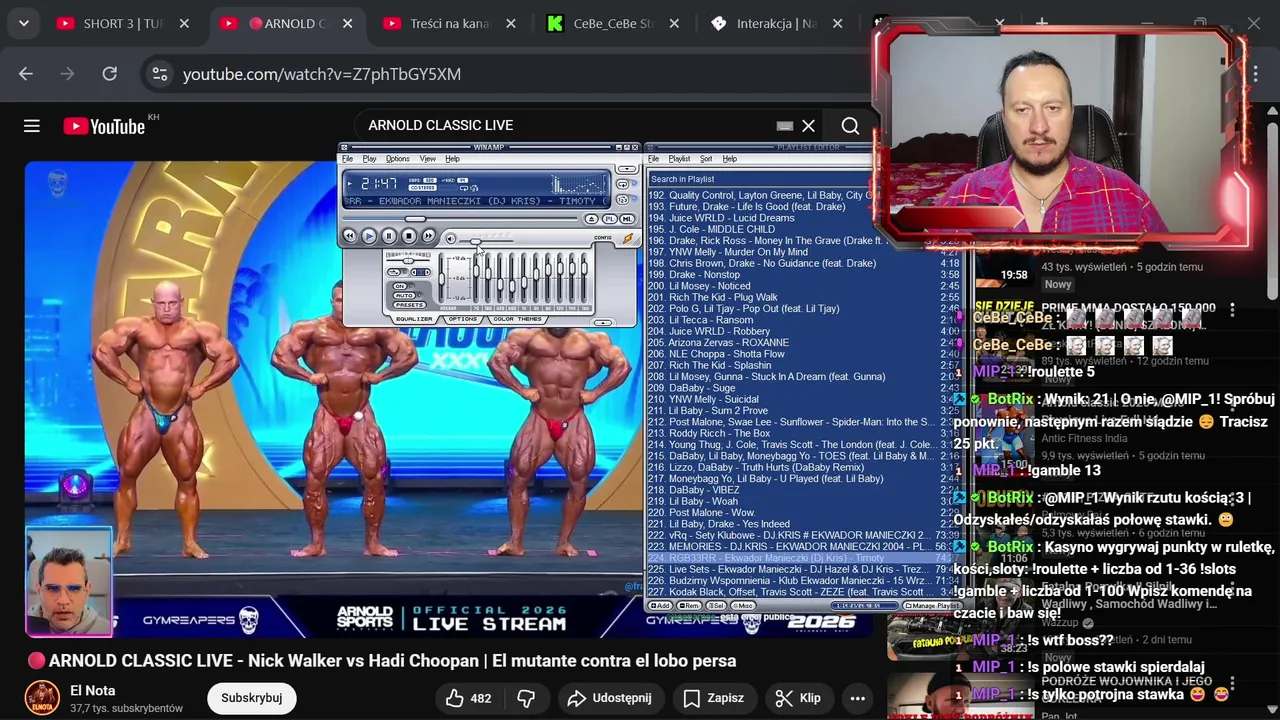
Task: Collapse Winamp drawer with bottom arrow button
Action: pos(603,323)
